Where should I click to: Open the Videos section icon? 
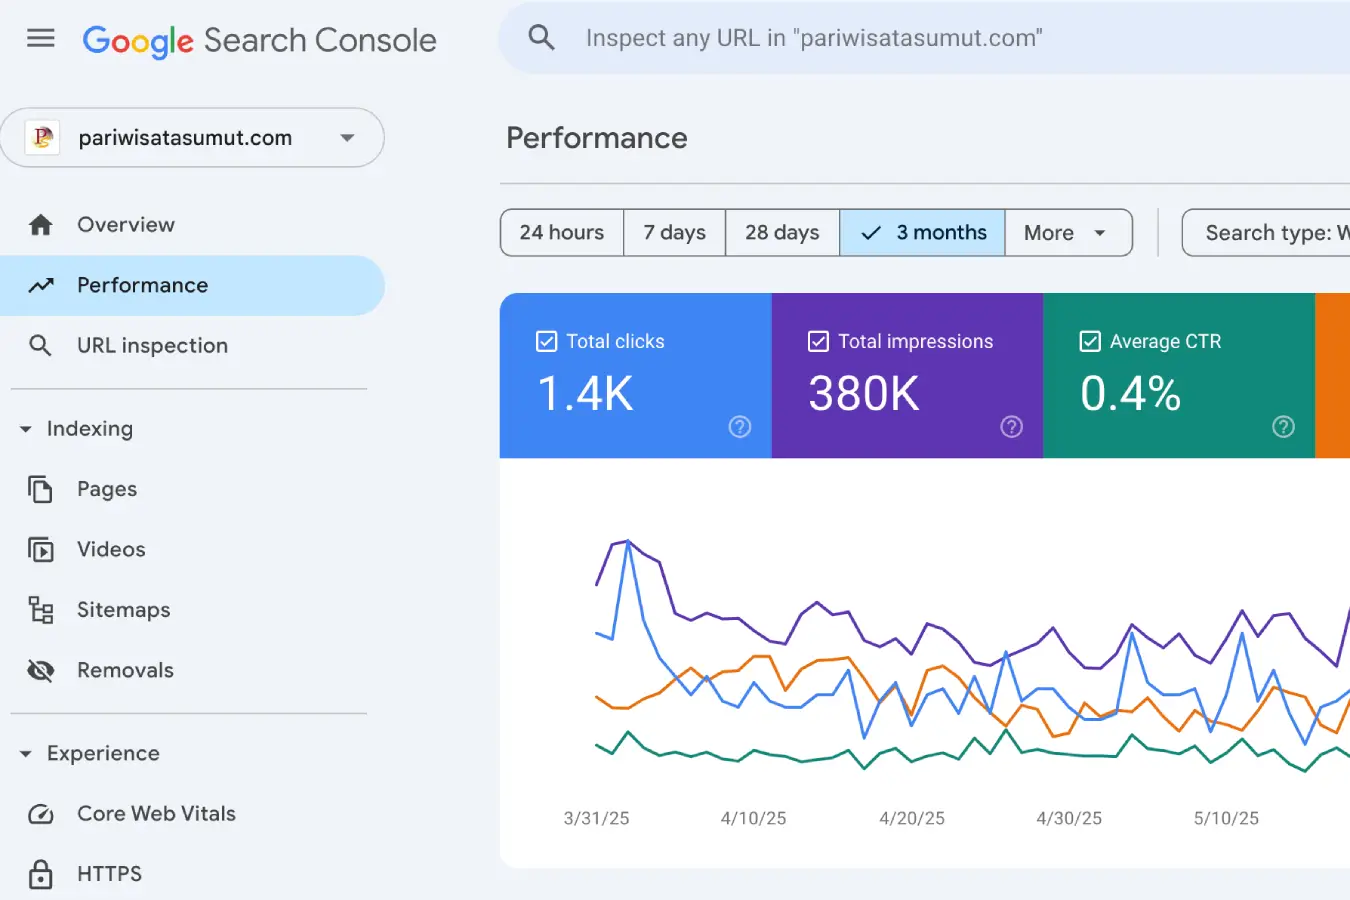41,549
